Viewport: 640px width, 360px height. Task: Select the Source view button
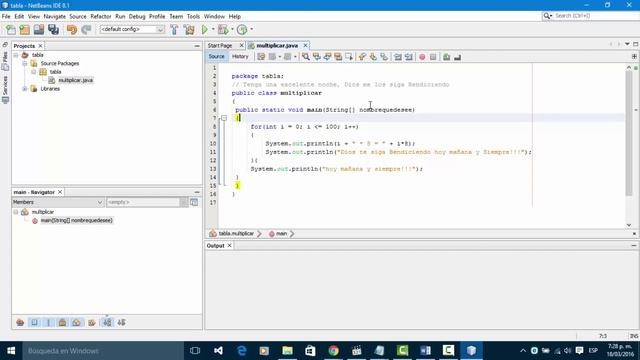pos(216,57)
